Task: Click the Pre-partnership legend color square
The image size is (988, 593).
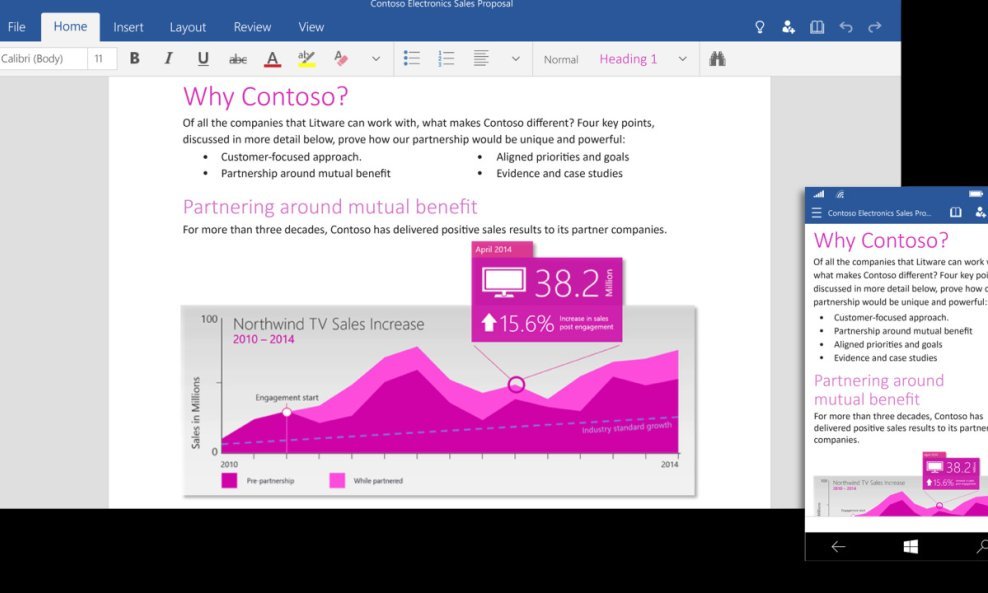Action: pyautogui.click(x=229, y=480)
